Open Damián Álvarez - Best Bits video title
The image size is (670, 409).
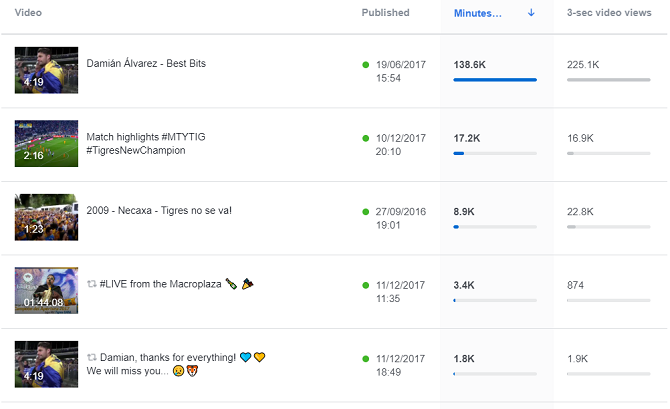click(146, 64)
